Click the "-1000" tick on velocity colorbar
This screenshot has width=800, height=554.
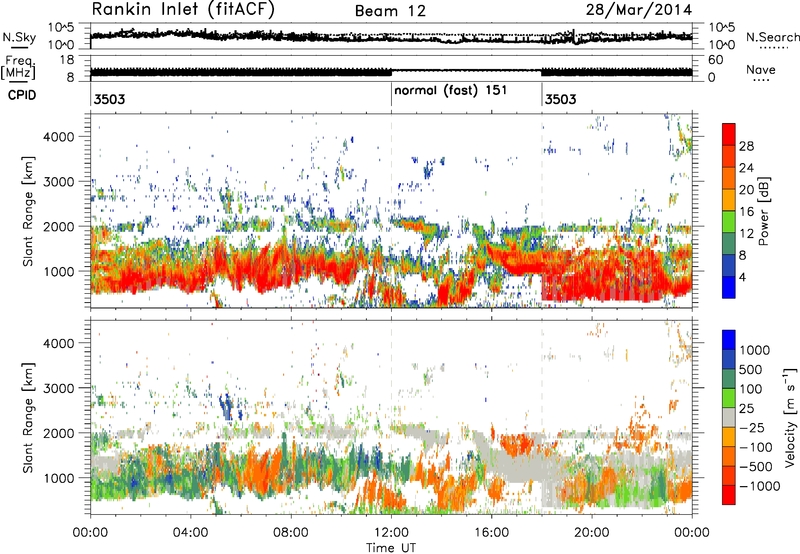click(x=759, y=486)
